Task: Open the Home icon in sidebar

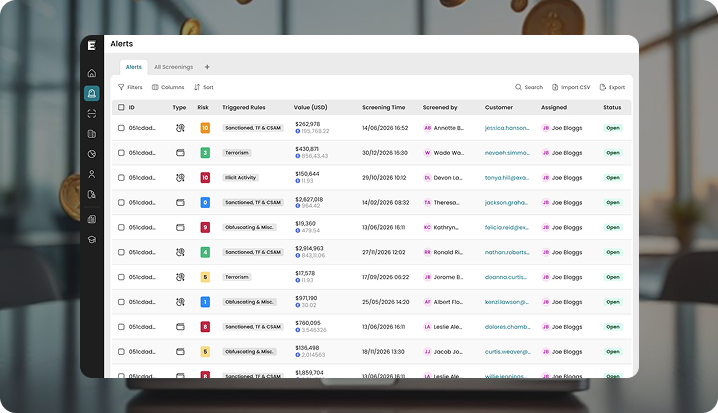Action: [92, 73]
